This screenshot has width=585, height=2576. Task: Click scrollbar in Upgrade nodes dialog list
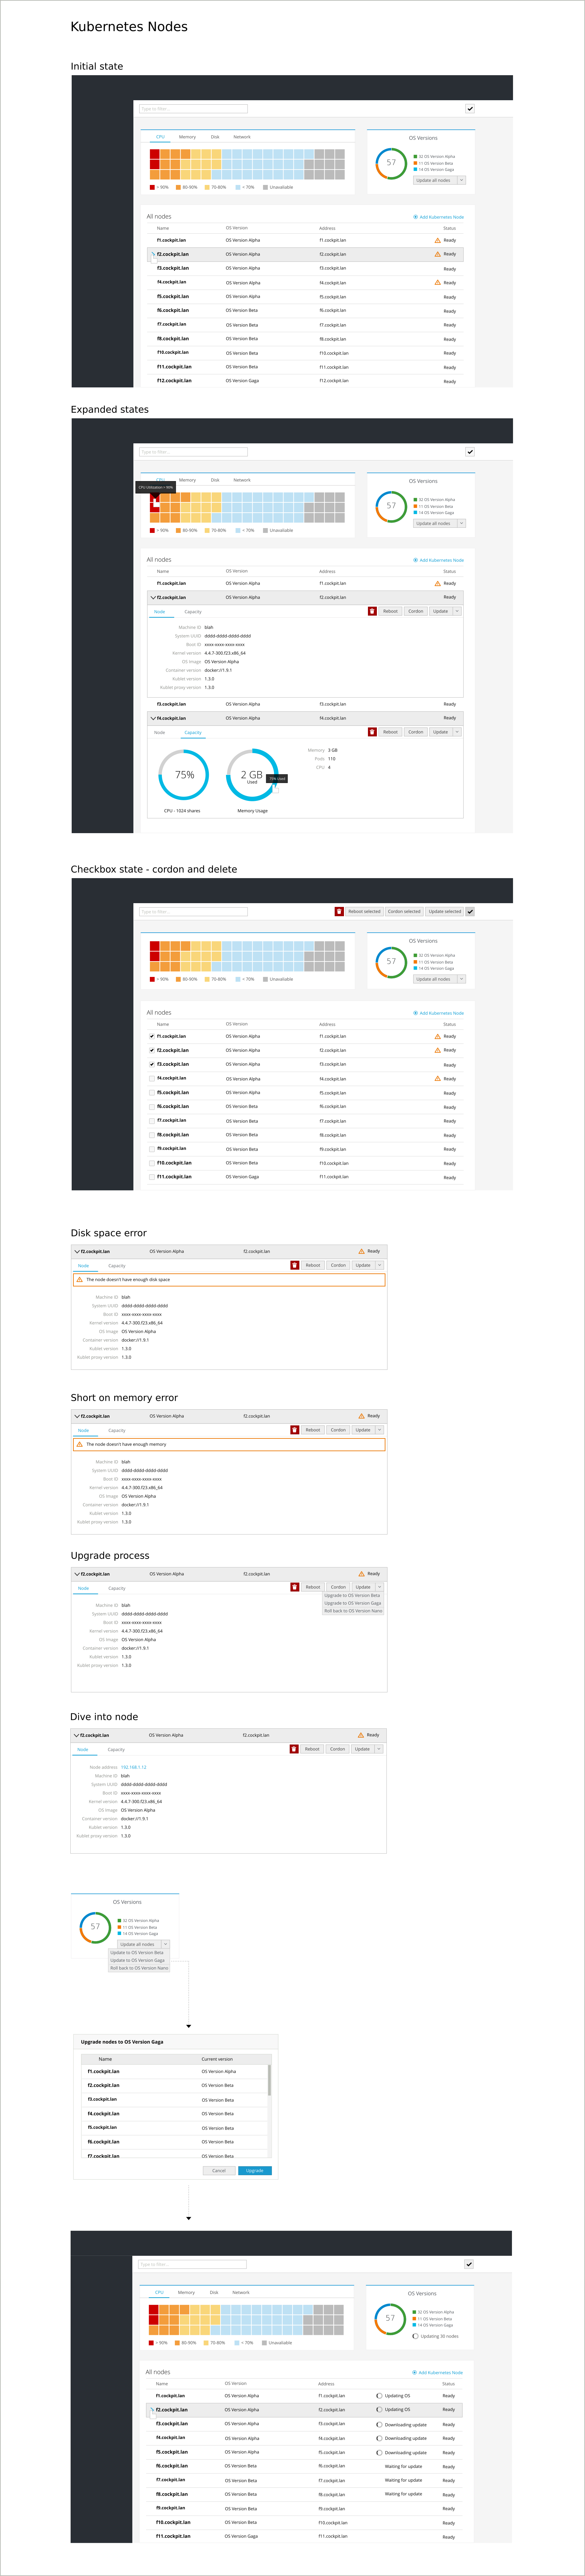269,2080
